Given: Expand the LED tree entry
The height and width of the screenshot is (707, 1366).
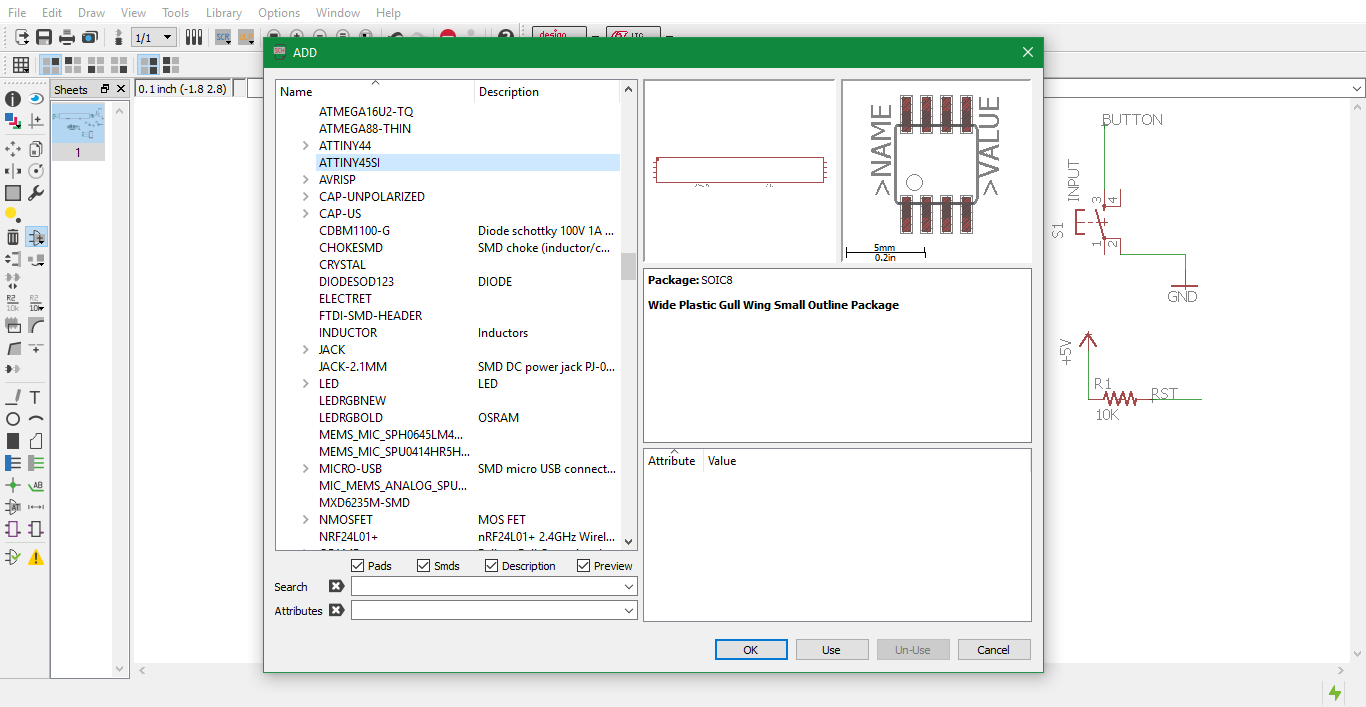Looking at the screenshot, I should tap(305, 384).
